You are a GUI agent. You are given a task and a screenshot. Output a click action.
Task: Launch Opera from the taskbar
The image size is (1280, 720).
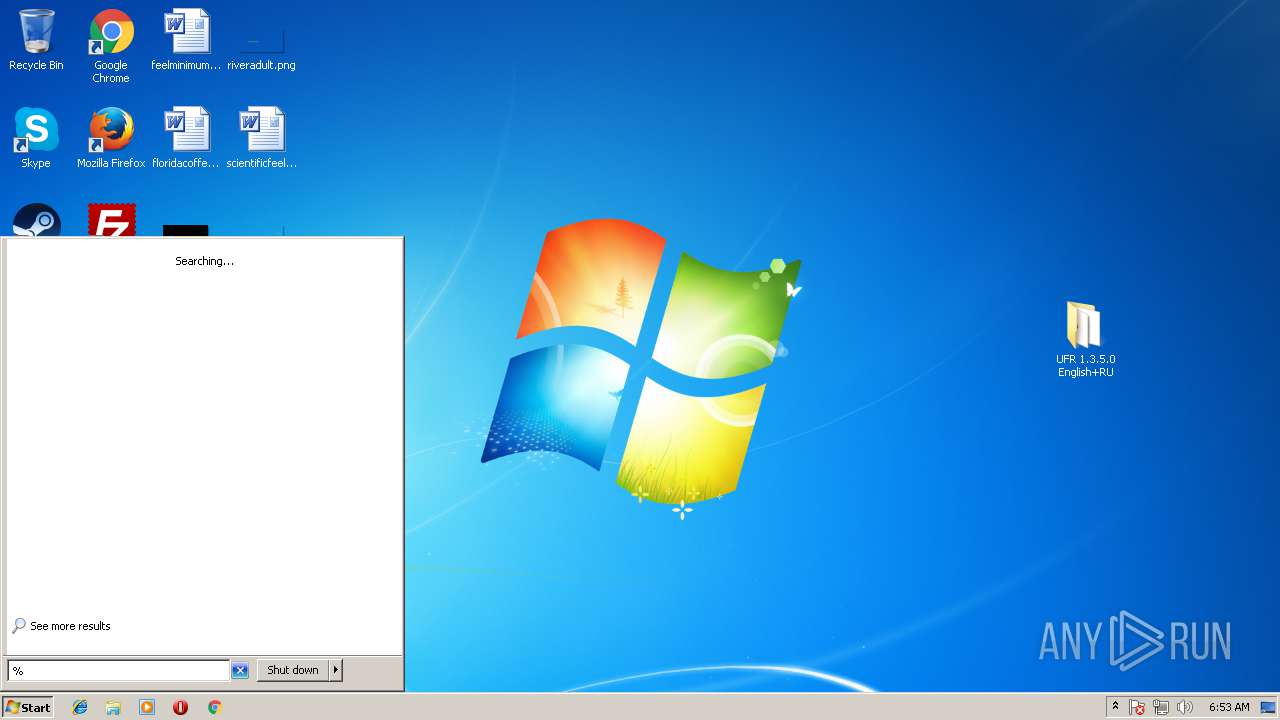(180, 707)
